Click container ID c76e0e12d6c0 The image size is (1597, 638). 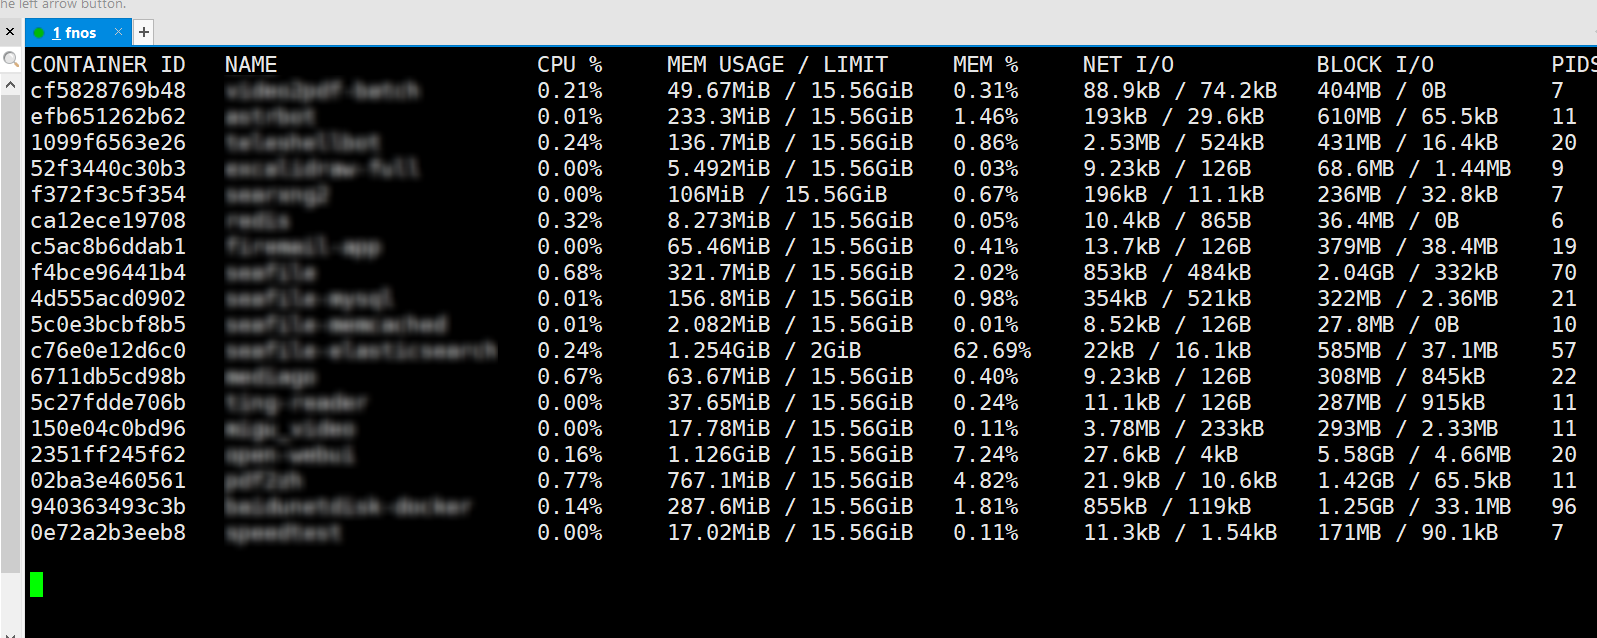tap(108, 351)
